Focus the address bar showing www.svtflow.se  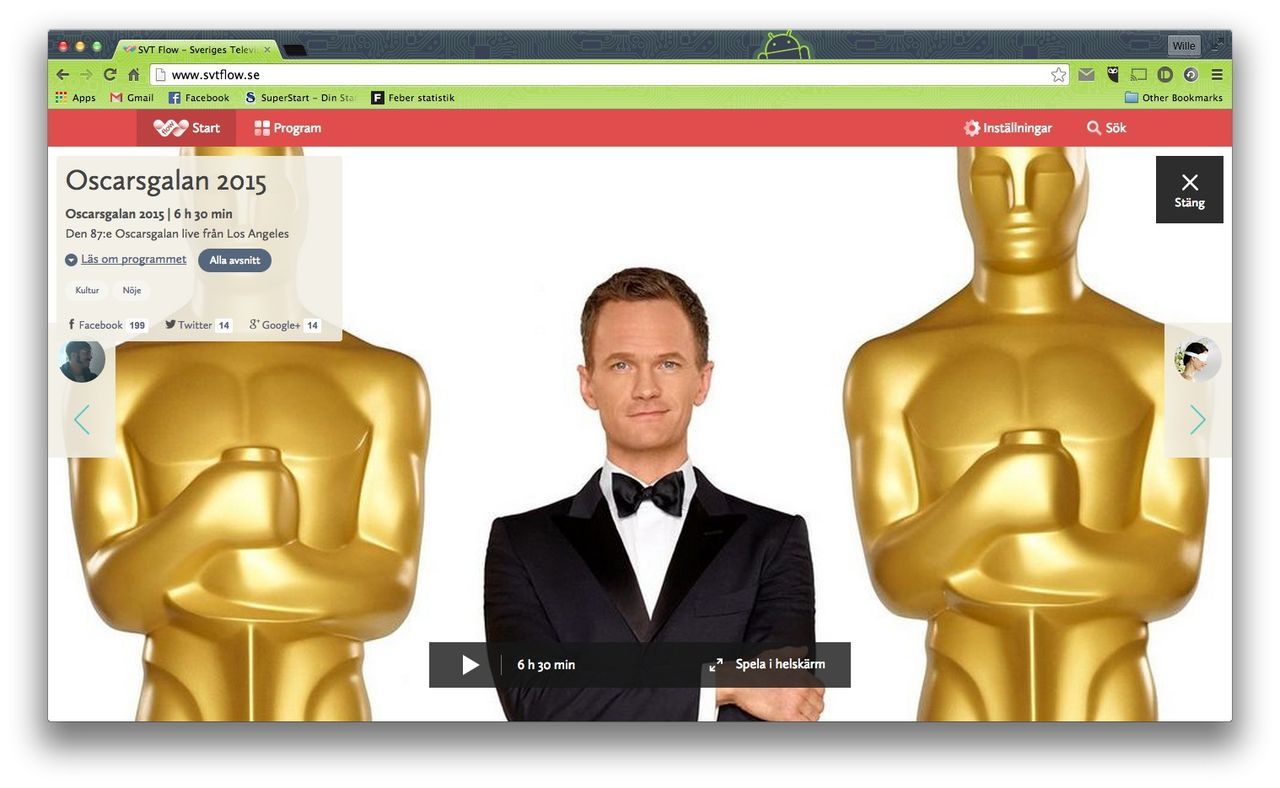610,75
